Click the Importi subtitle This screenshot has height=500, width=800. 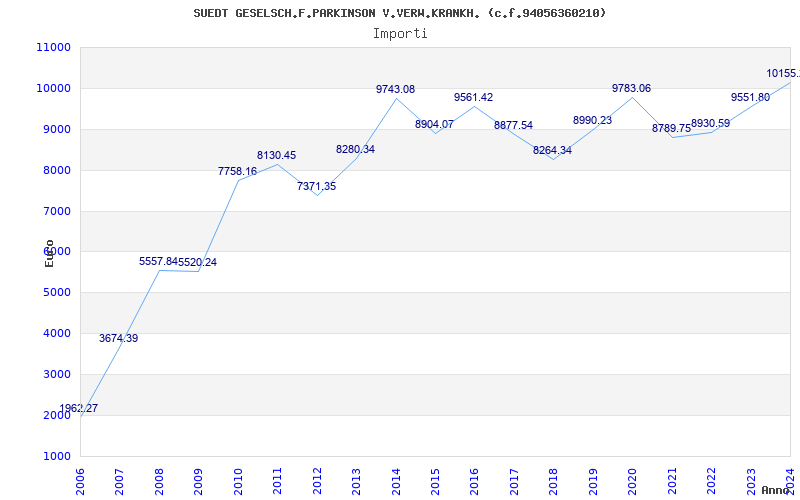tap(400, 34)
